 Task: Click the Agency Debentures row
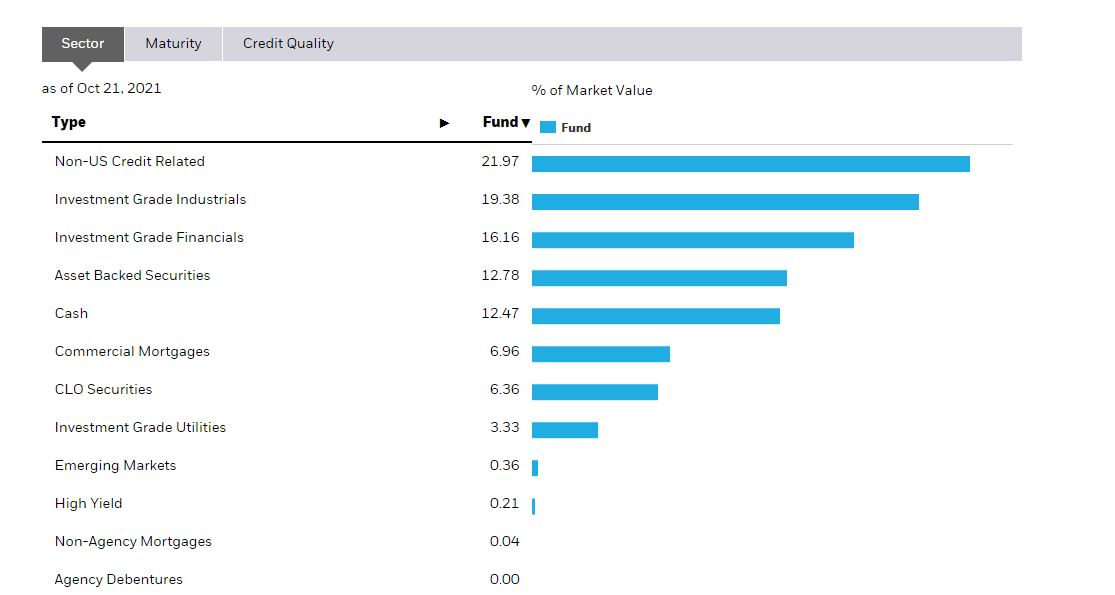[118, 579]
